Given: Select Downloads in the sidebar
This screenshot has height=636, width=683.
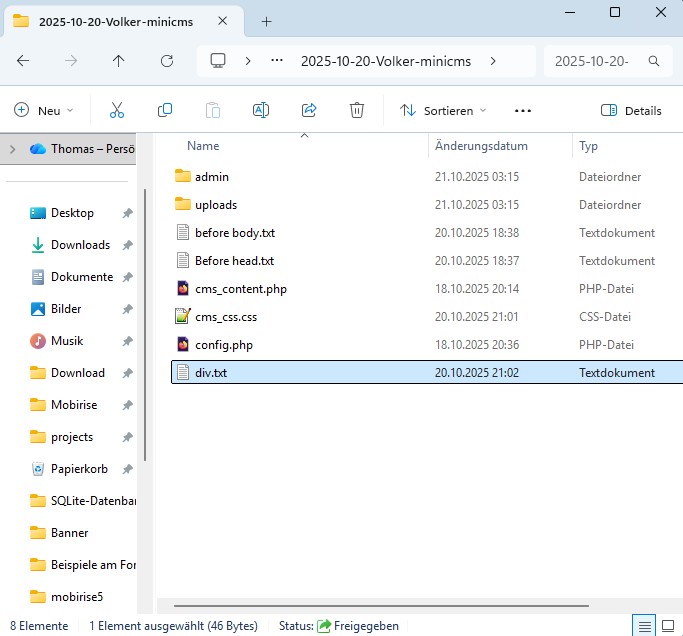Looking at the screenshot, I should point(80,245).
